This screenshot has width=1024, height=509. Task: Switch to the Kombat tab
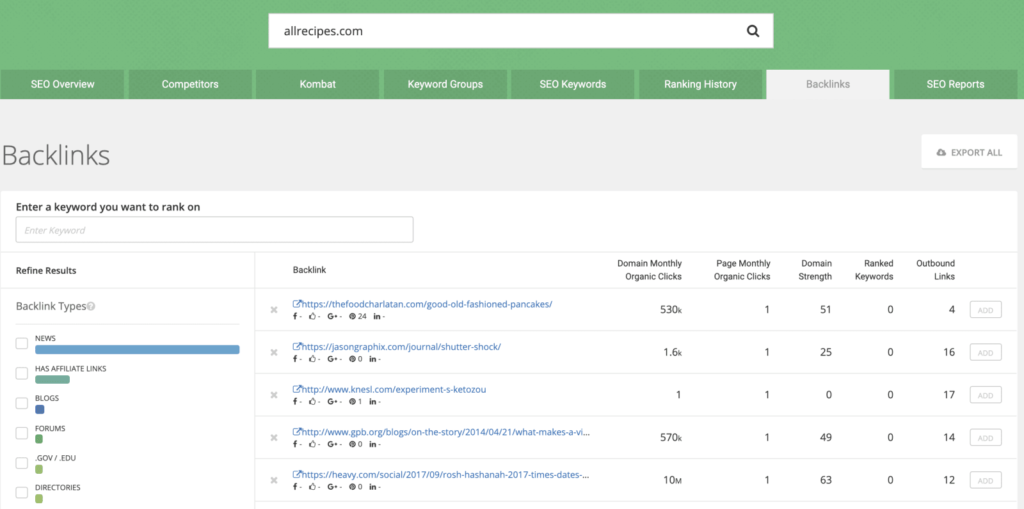point(317,84)
